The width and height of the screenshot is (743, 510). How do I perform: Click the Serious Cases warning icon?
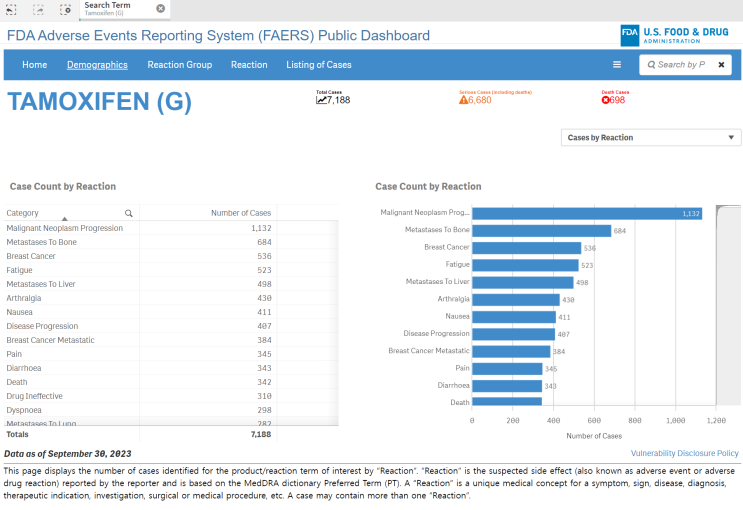point(463,100)
